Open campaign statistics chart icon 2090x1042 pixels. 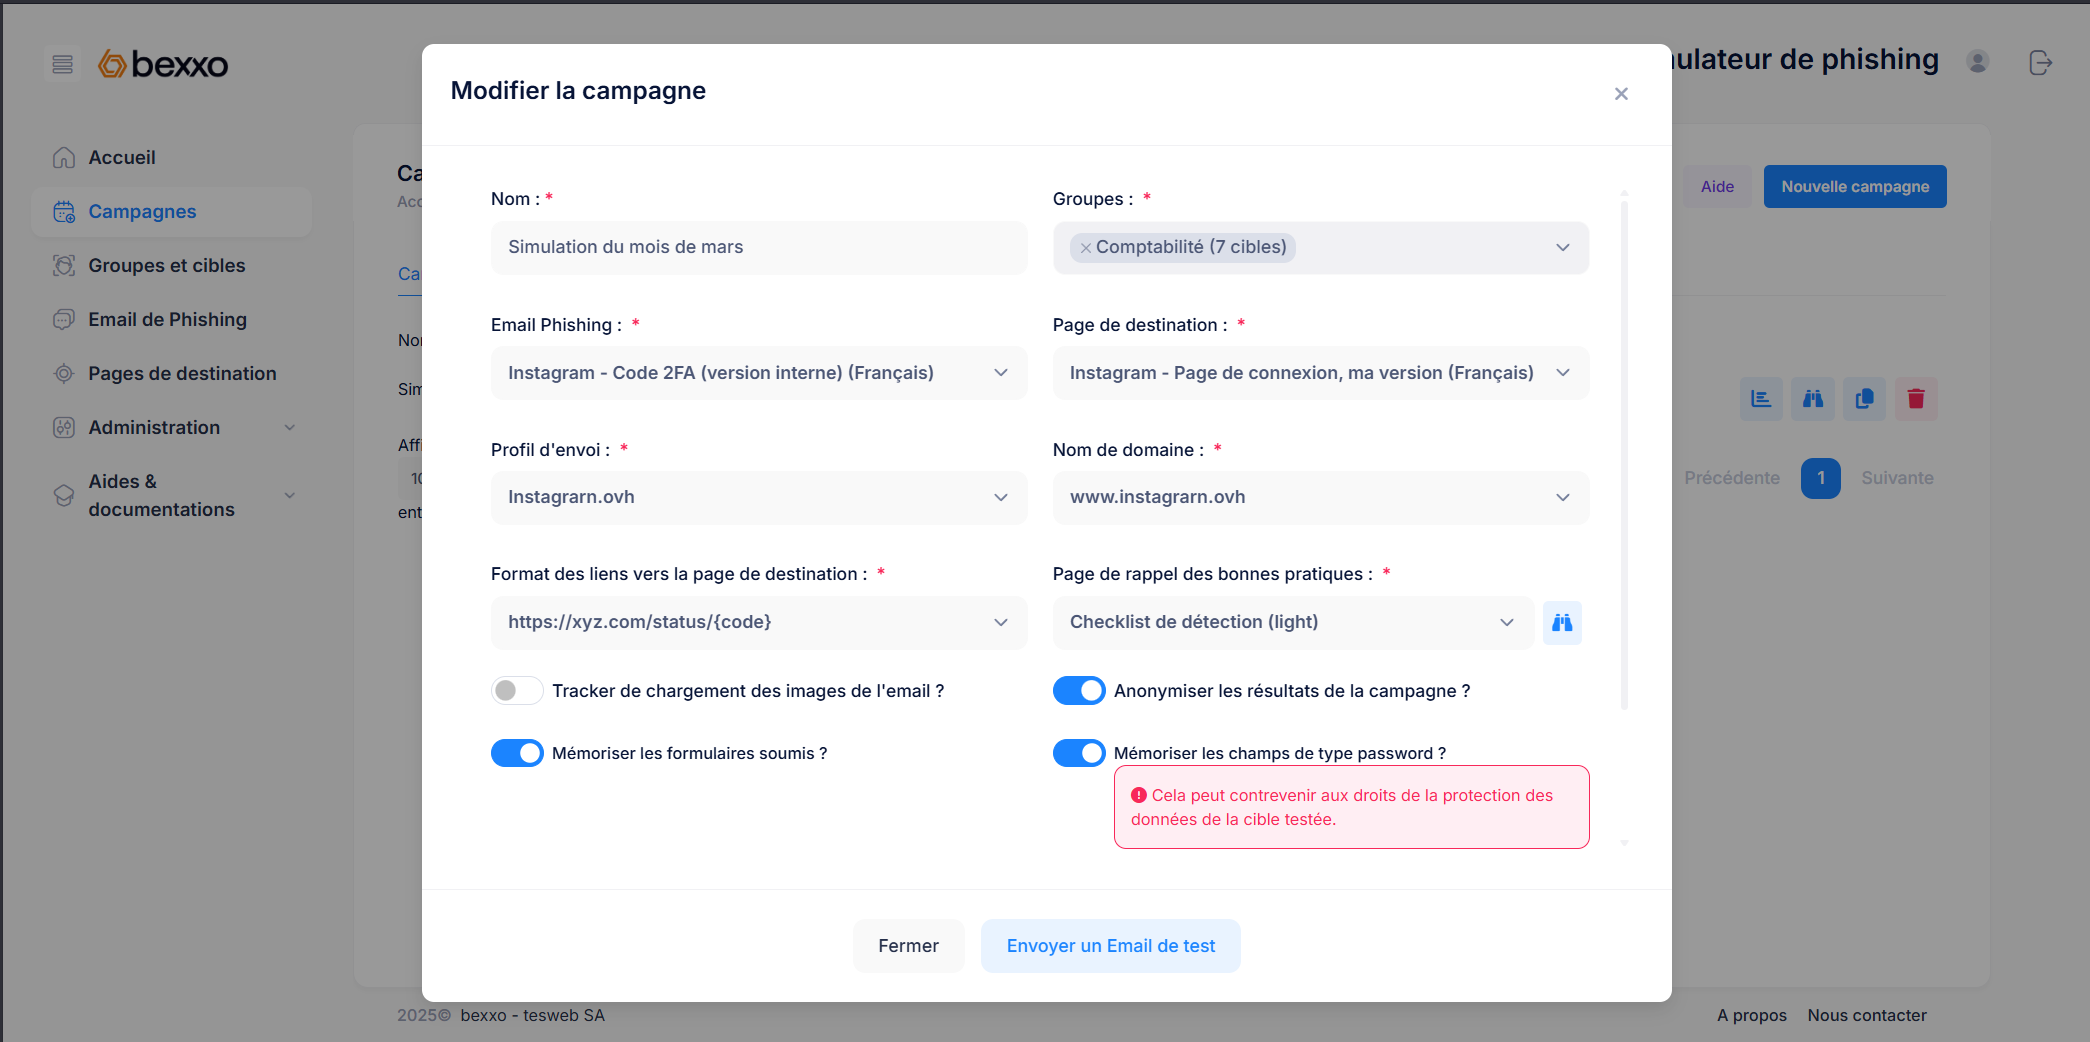1761,399
